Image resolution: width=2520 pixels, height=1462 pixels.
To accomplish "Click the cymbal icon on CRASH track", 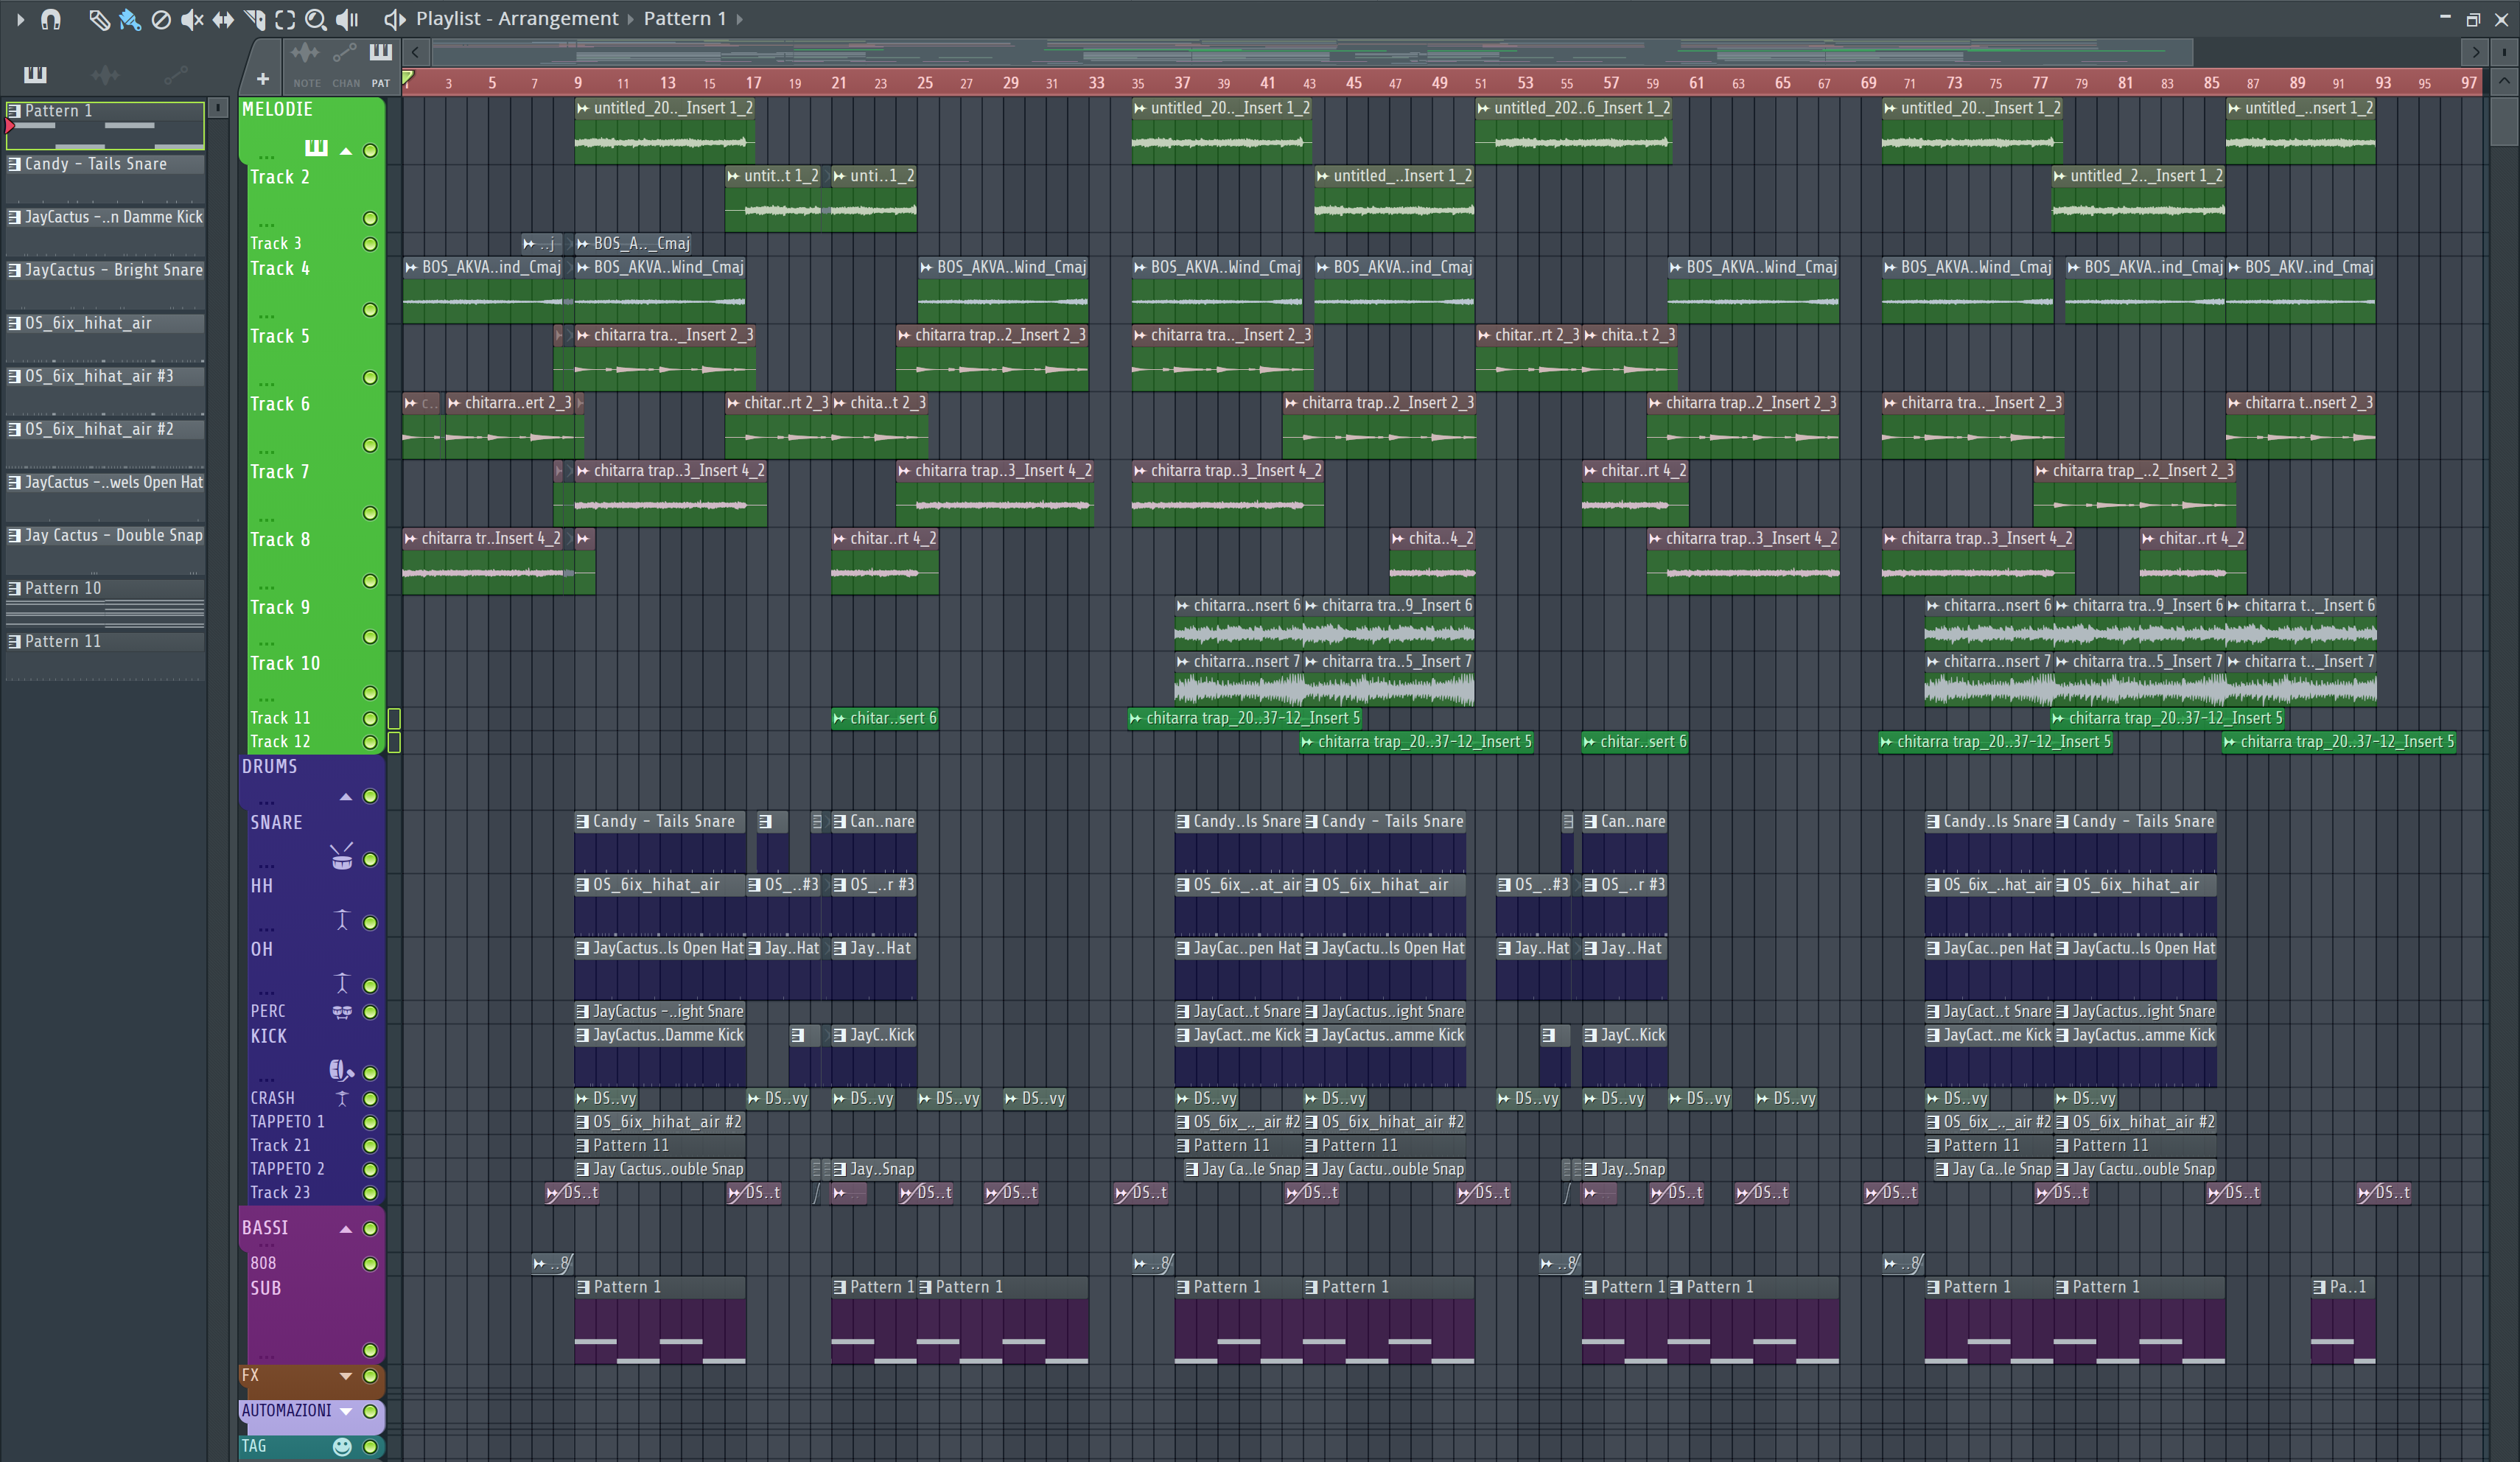I will (342, 1098).
